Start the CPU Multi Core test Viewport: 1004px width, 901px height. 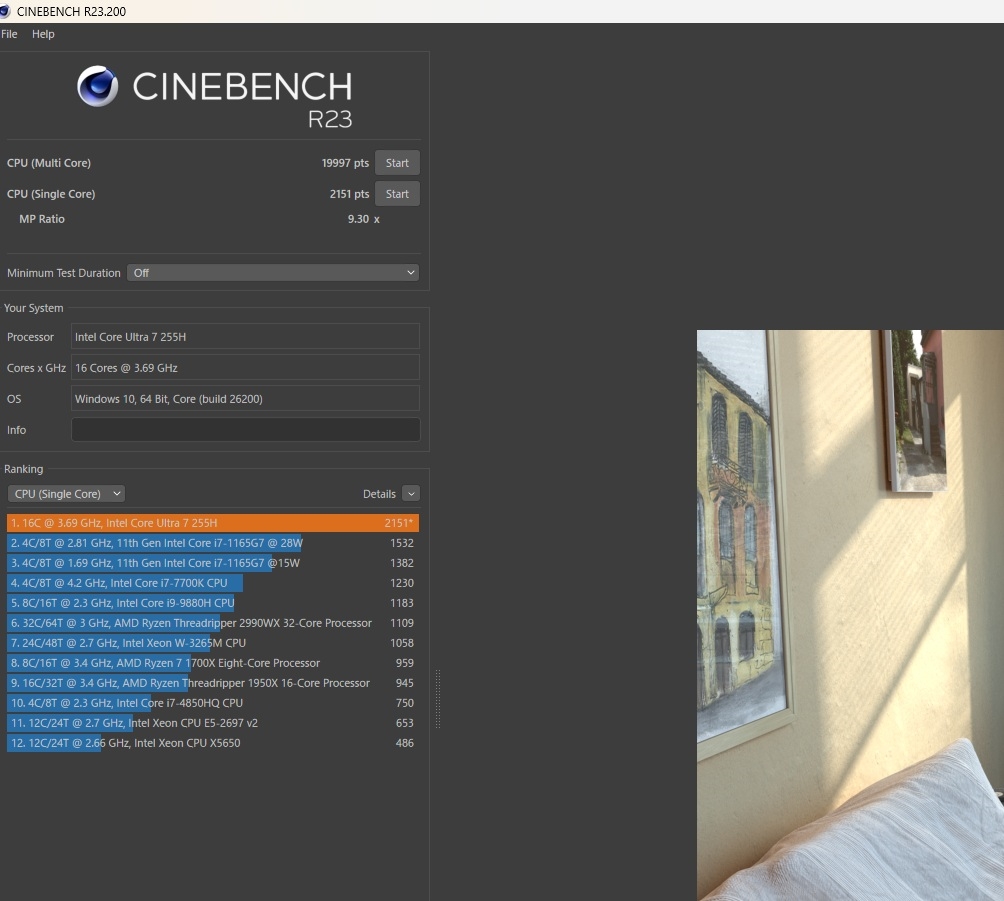point(397,163)
